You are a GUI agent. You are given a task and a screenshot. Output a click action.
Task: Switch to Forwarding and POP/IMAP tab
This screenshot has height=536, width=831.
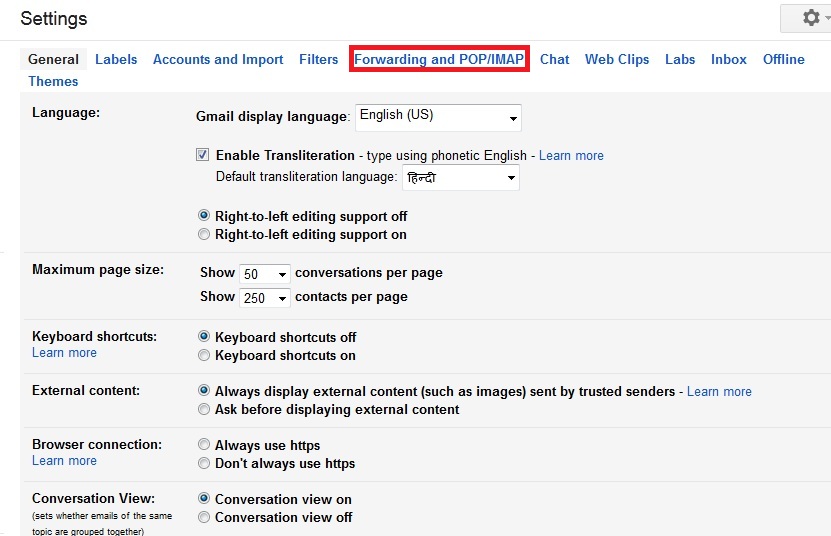click(x=439, y=59)
